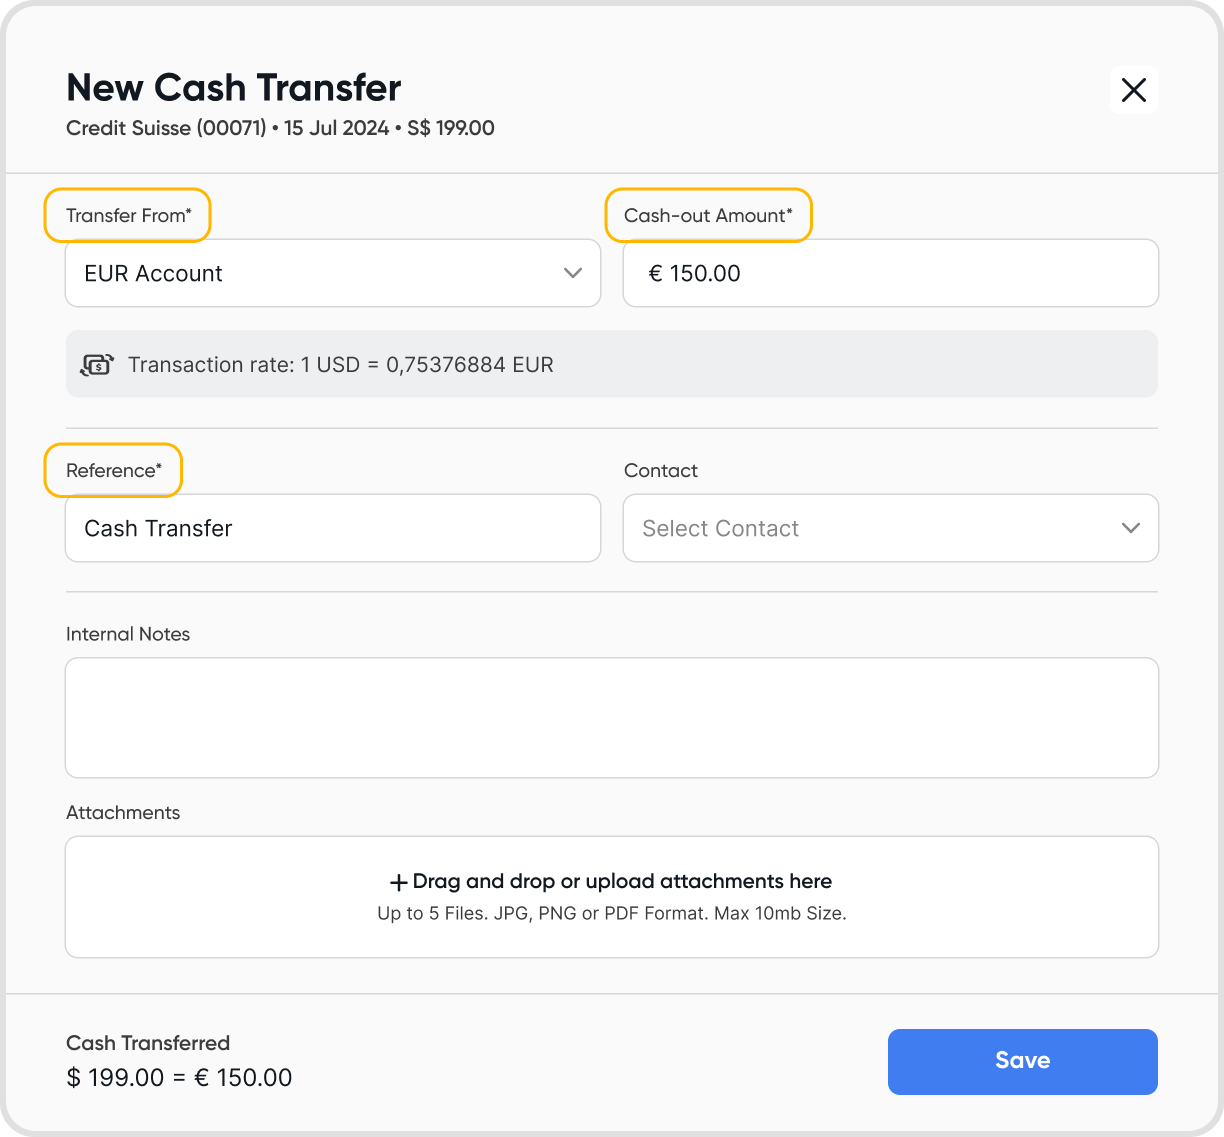This screenshot has height=1137, width=1224.
Task: Click inside the Internal Notes text area
Action: [x=611, y=717]
